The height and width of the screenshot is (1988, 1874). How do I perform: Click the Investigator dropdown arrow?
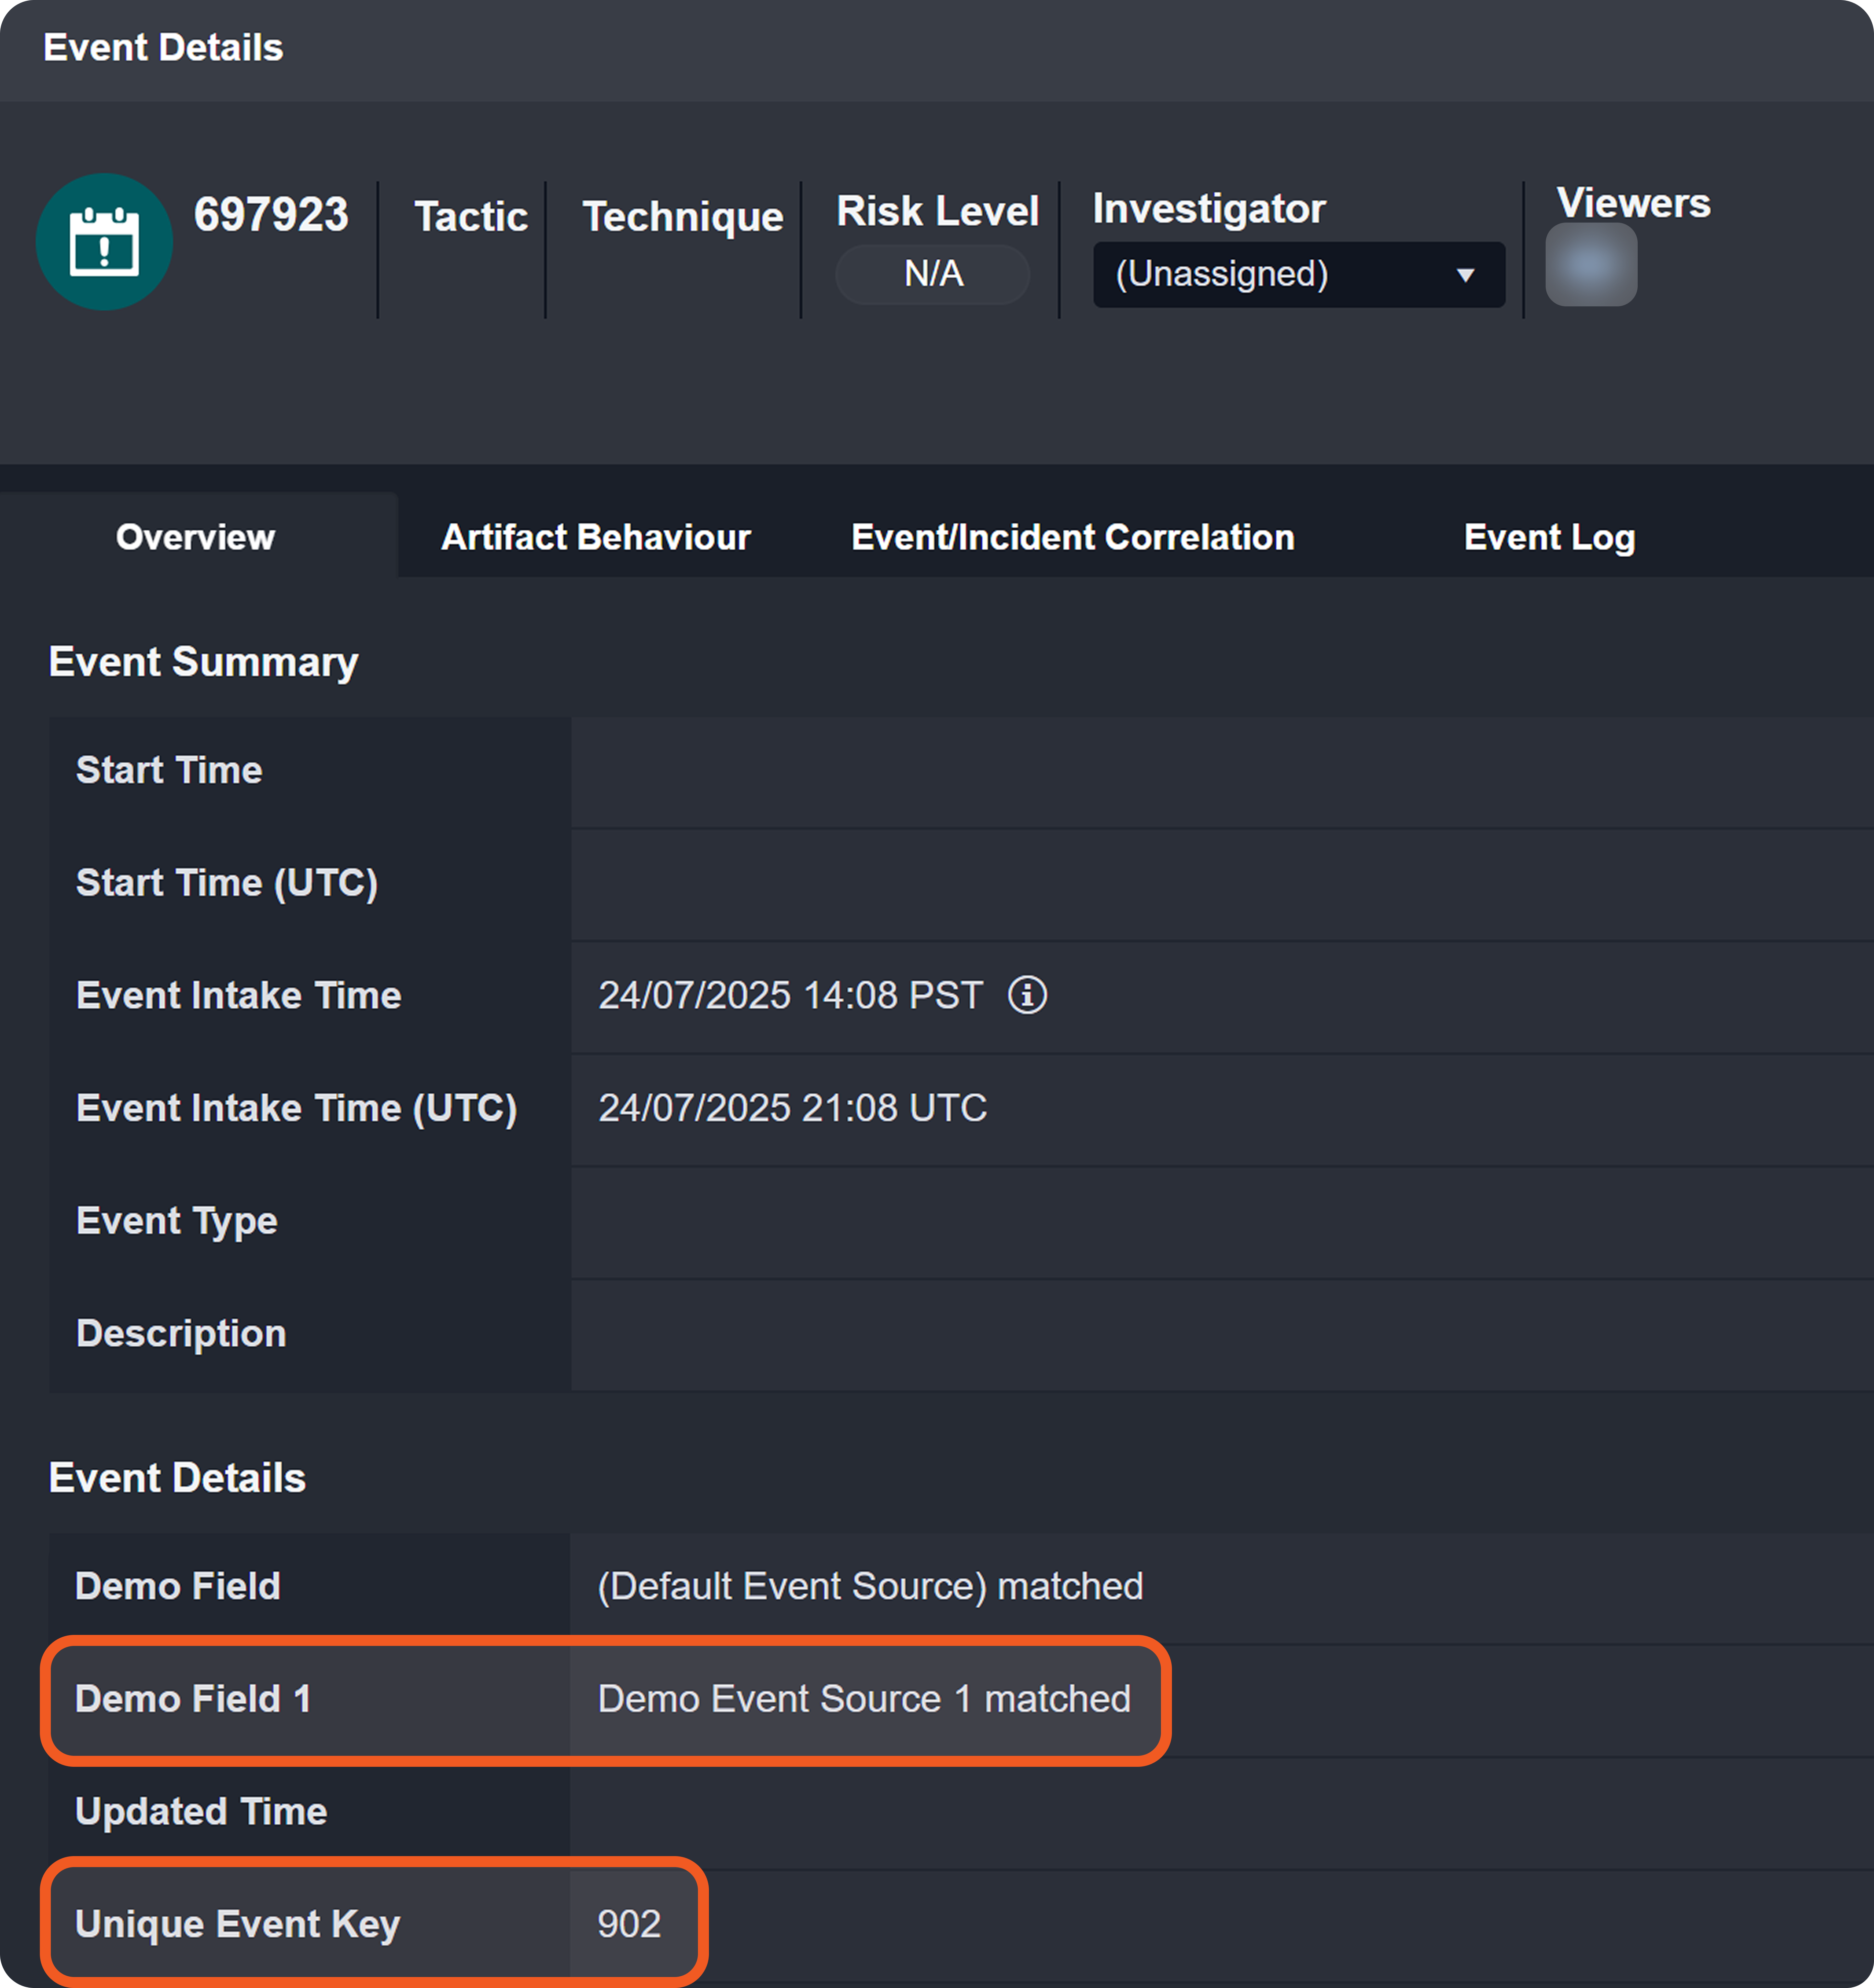pos(1465,275)
